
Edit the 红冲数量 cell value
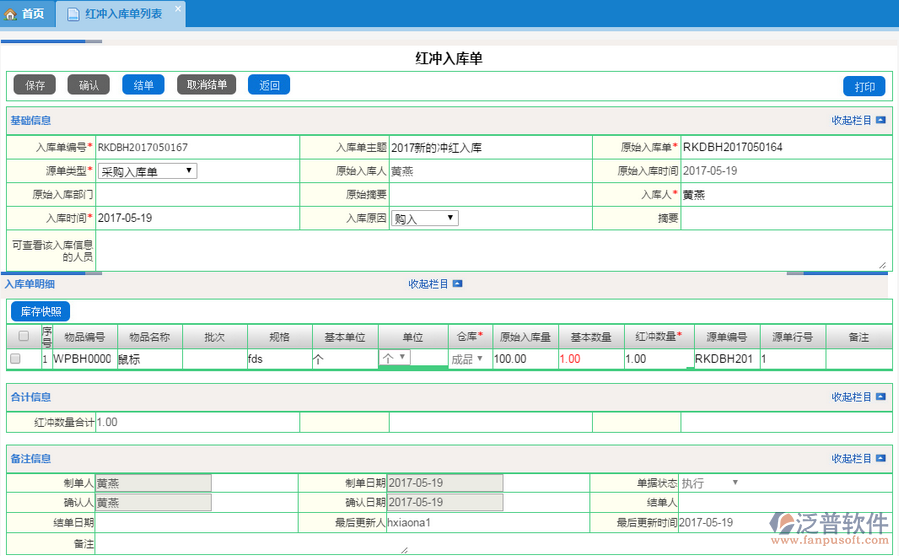click(x=655, y=358)
